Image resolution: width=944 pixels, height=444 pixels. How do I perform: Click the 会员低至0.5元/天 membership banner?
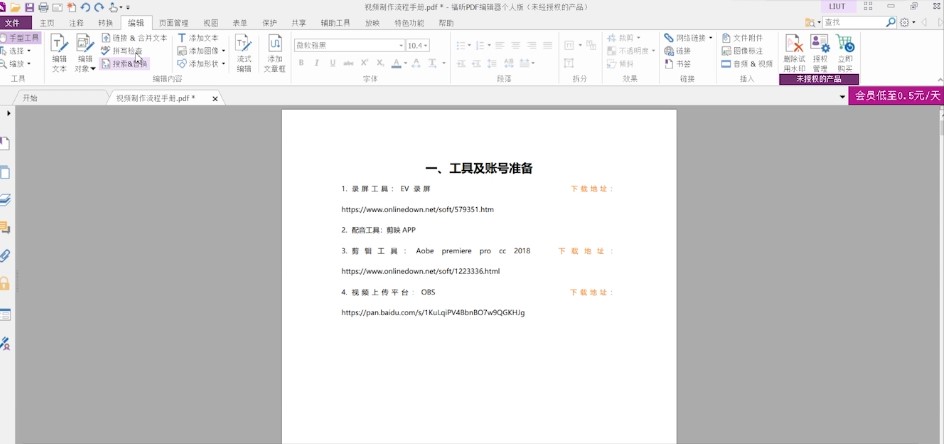tap(896, 96)
